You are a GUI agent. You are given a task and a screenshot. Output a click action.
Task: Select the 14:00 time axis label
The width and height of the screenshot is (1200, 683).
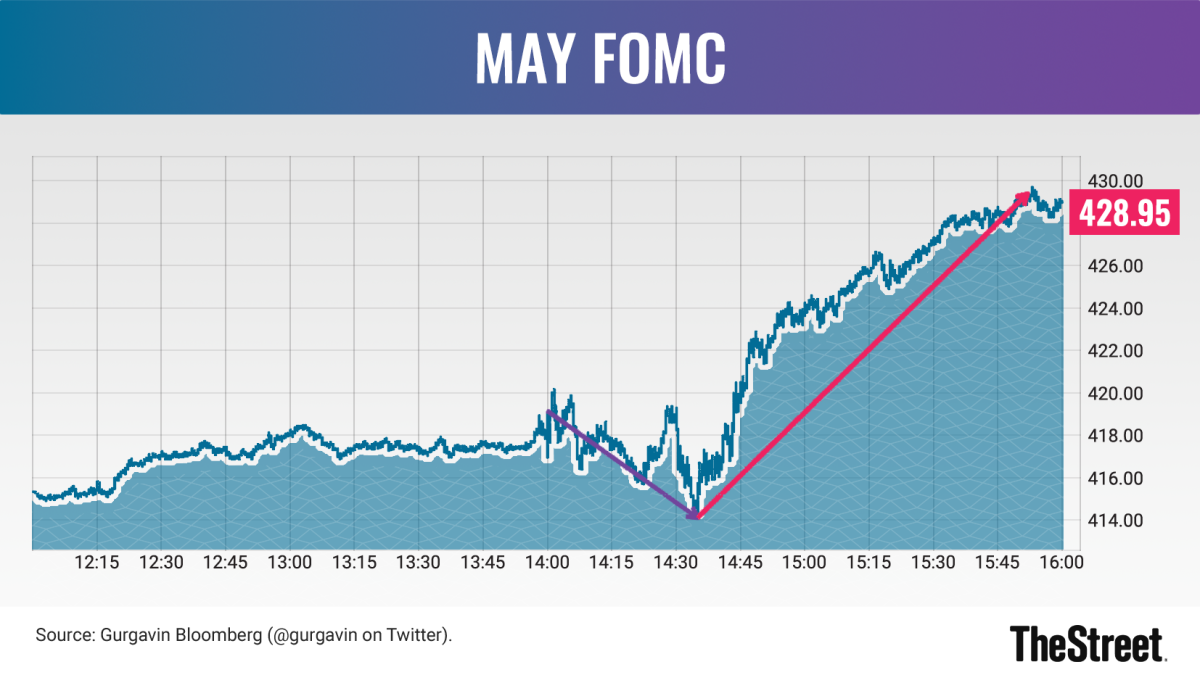pos(547,562)
